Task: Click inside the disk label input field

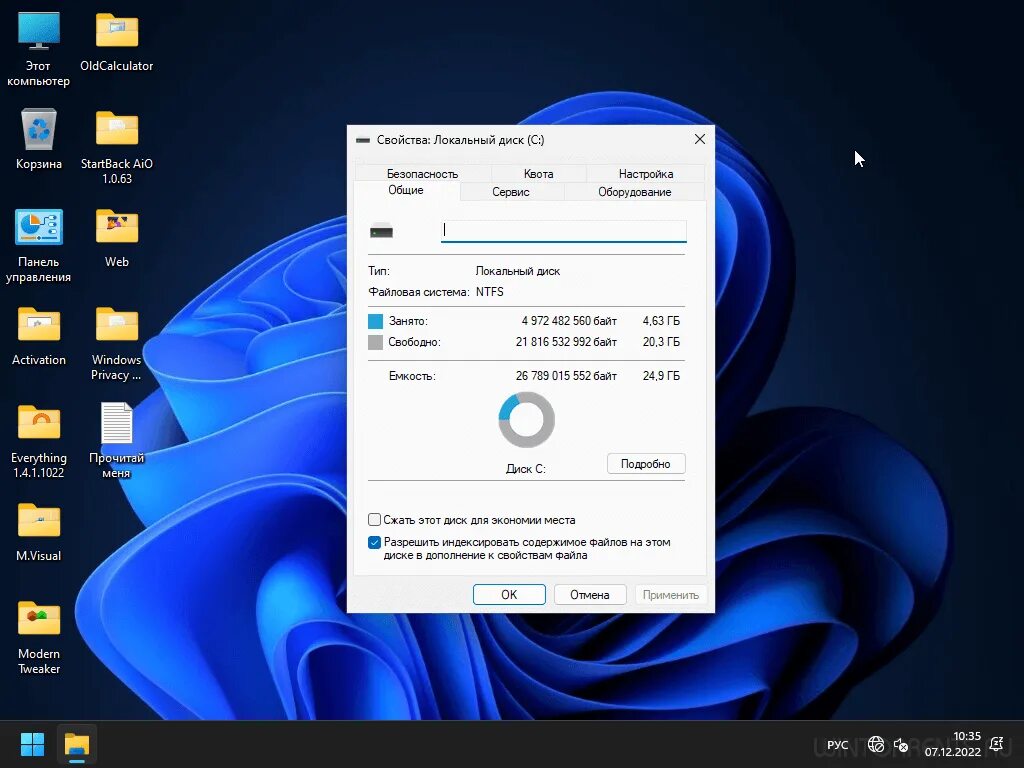Action: pos(563,230)
